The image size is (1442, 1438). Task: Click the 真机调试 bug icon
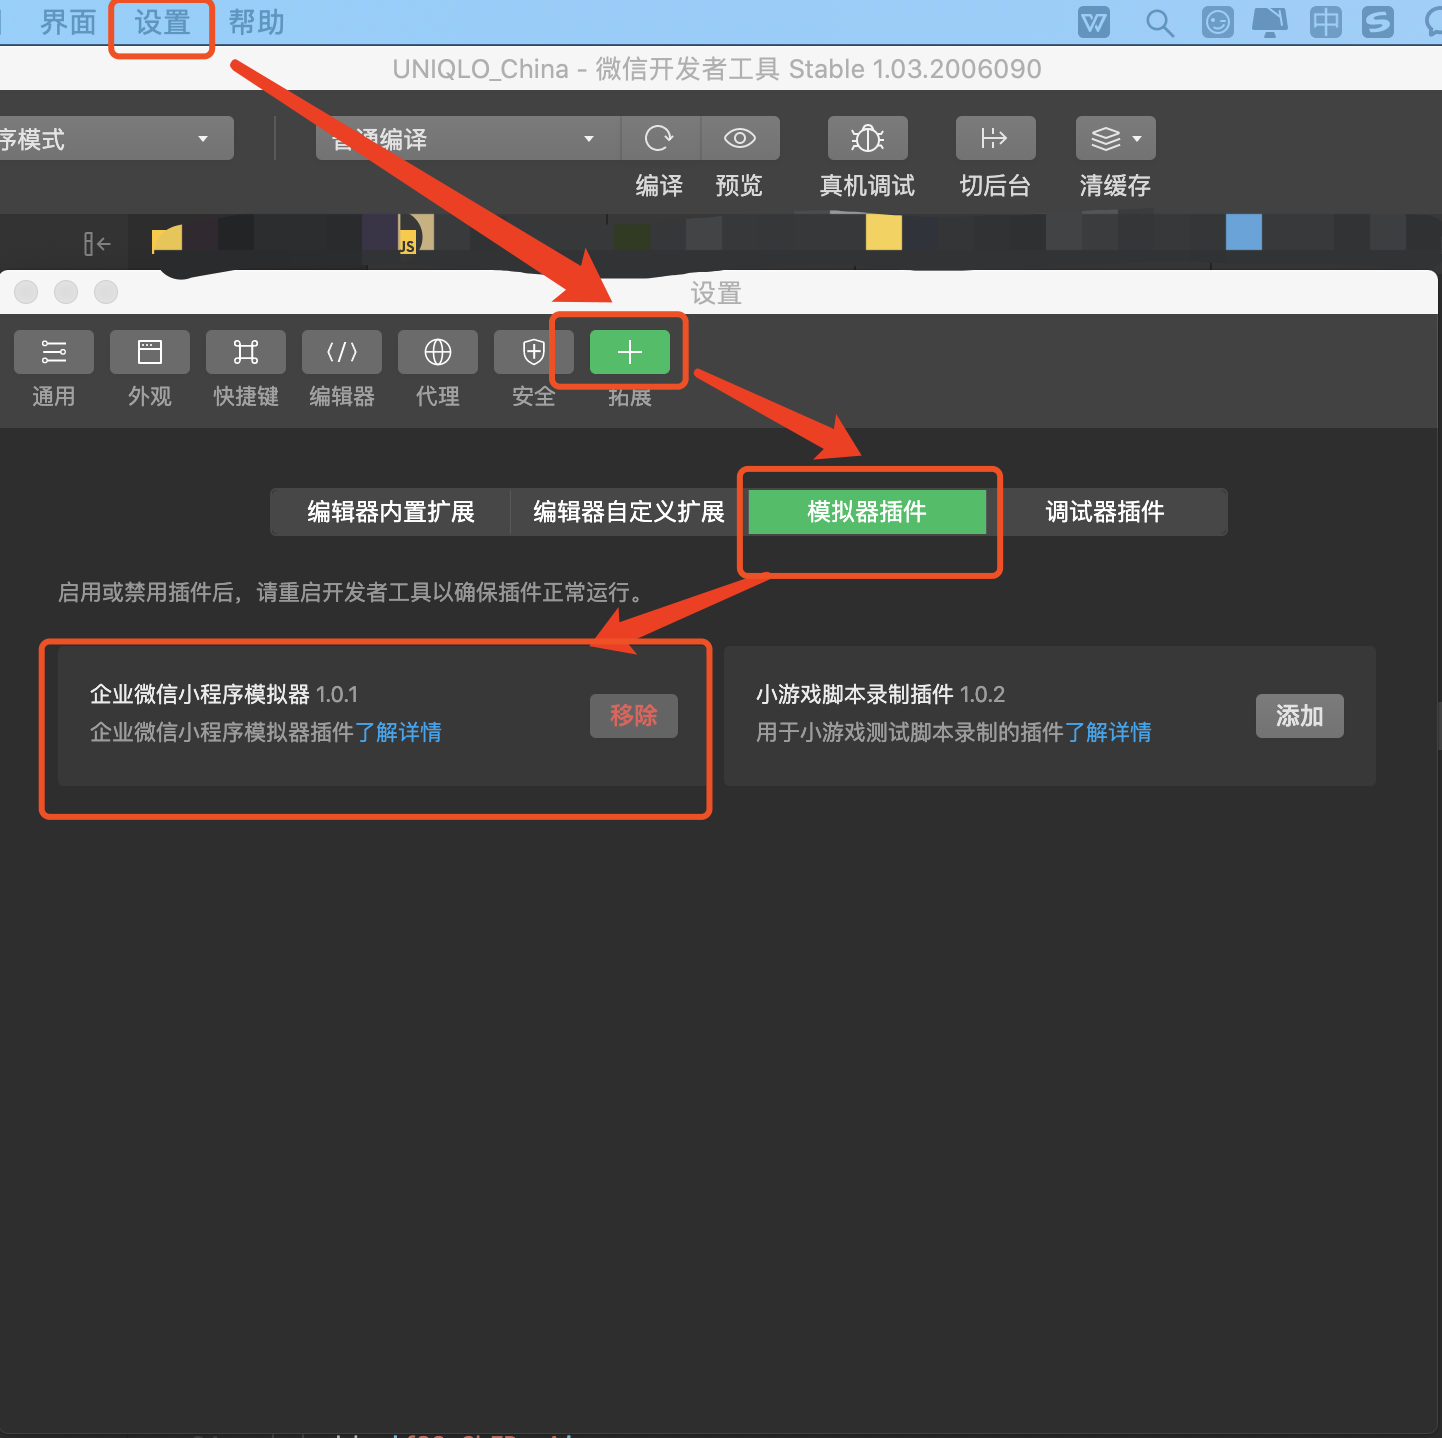coord(867,138)
